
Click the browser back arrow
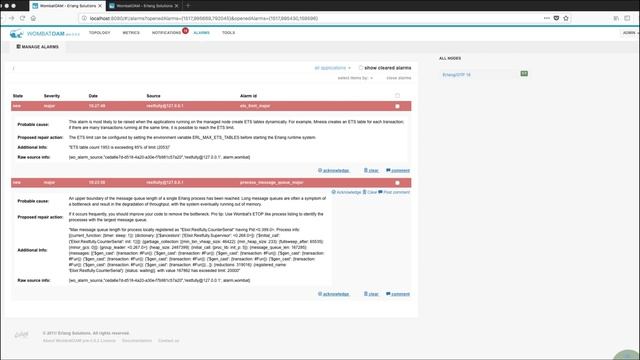(2, 18)
